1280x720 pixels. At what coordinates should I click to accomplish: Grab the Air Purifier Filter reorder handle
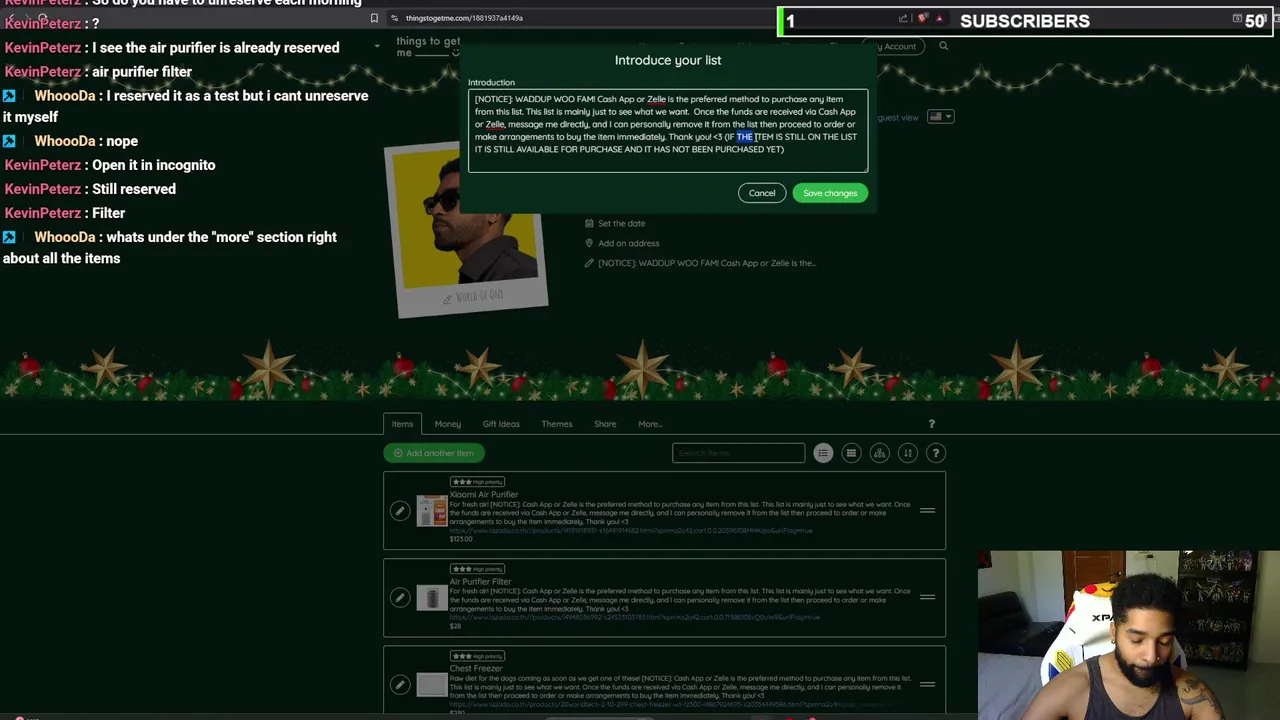pos(927,598)
